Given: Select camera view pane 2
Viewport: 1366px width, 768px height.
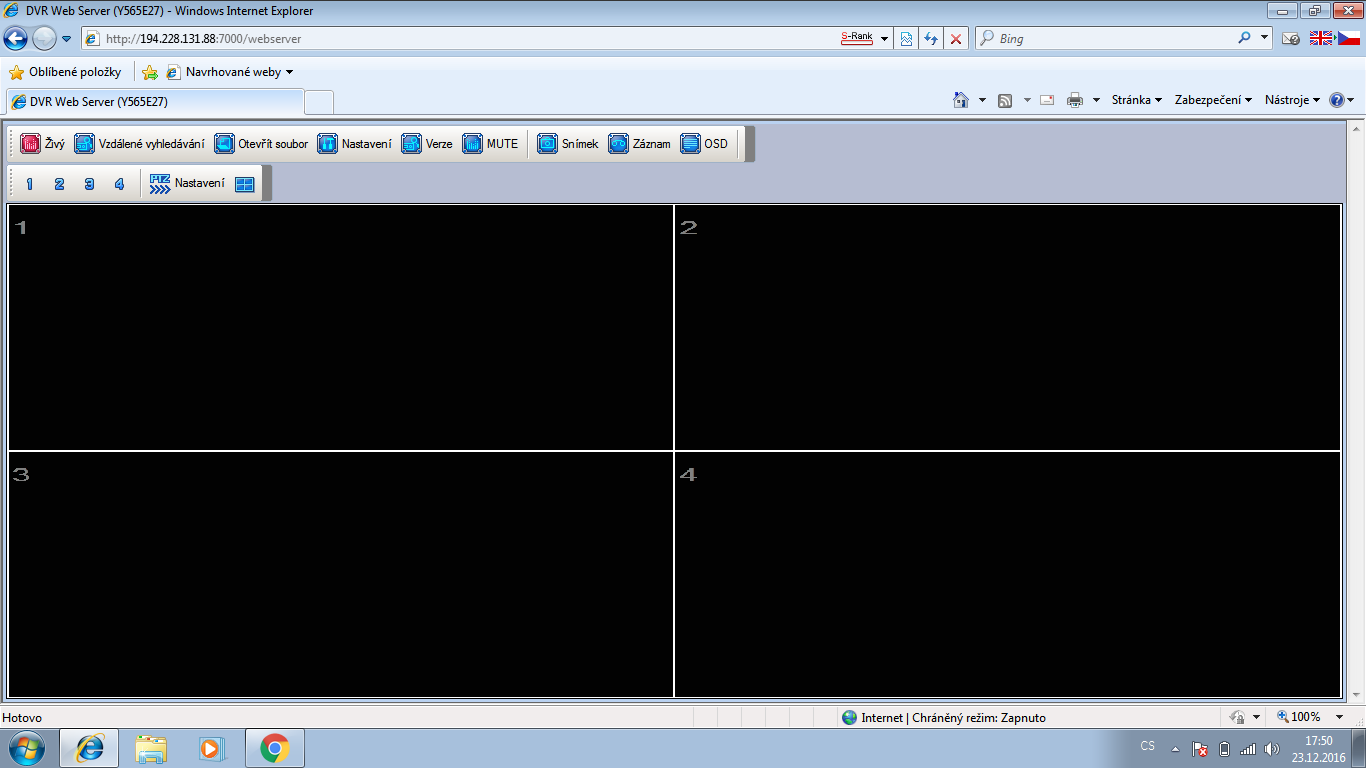Looking at the screenshot, I should [1008, 327].
